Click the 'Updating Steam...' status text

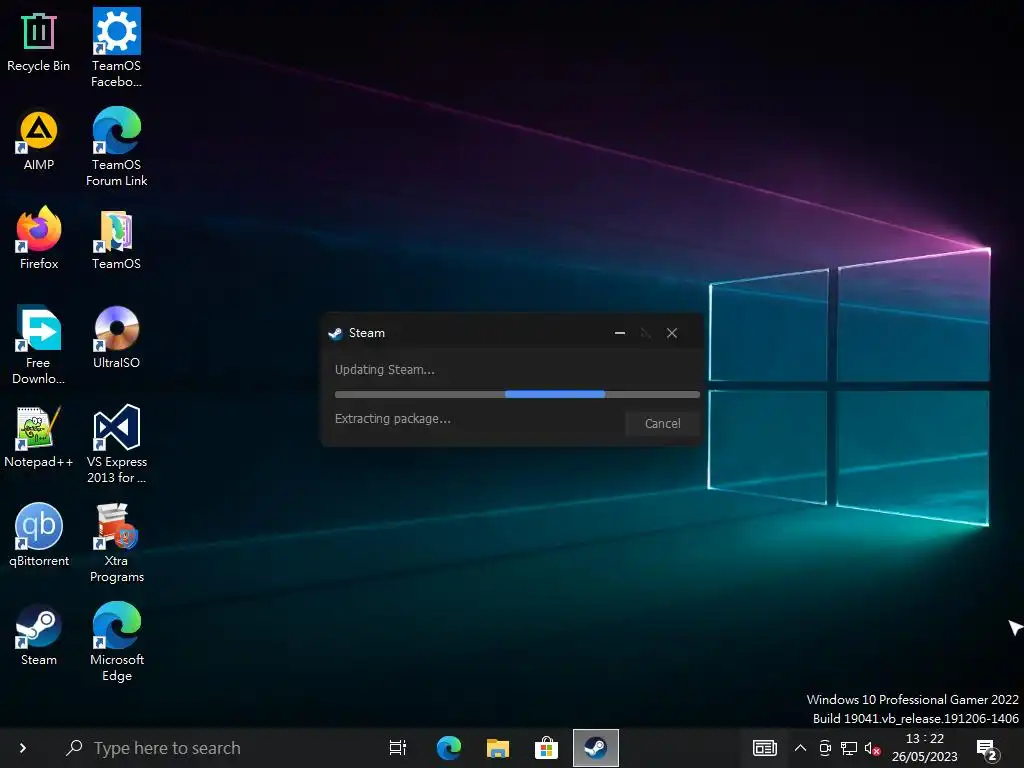(x=385, y=370)
